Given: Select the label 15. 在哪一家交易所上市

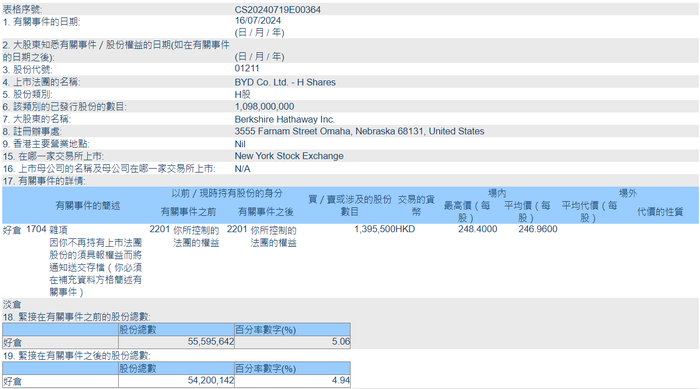Looking at the screenshot, I should [x=53, y=156].
